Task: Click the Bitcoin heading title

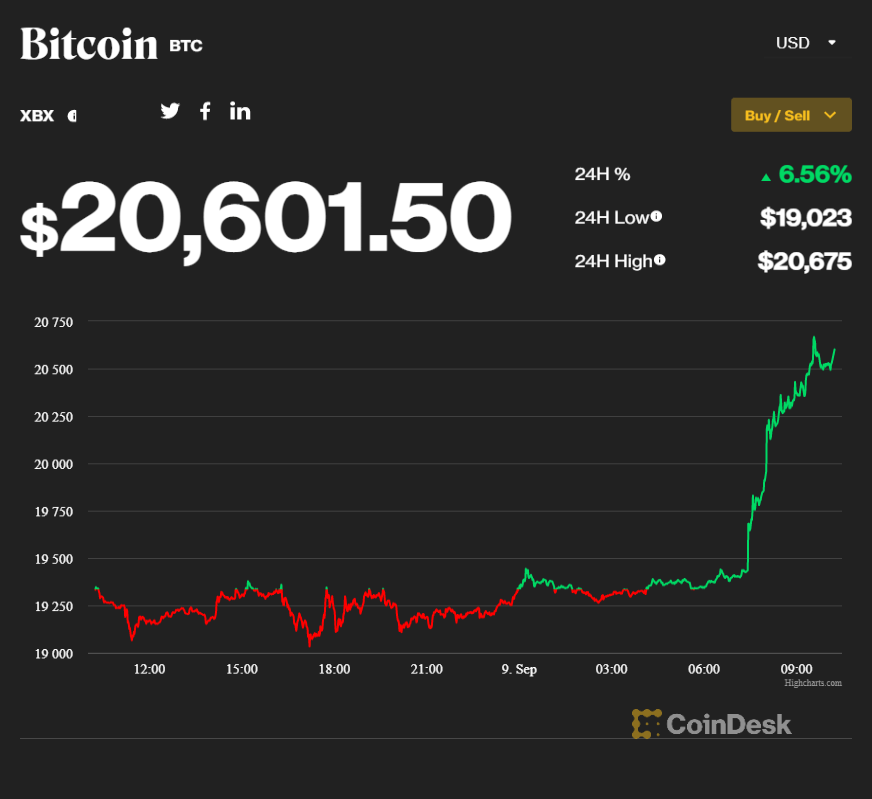Action: (88, 43)
